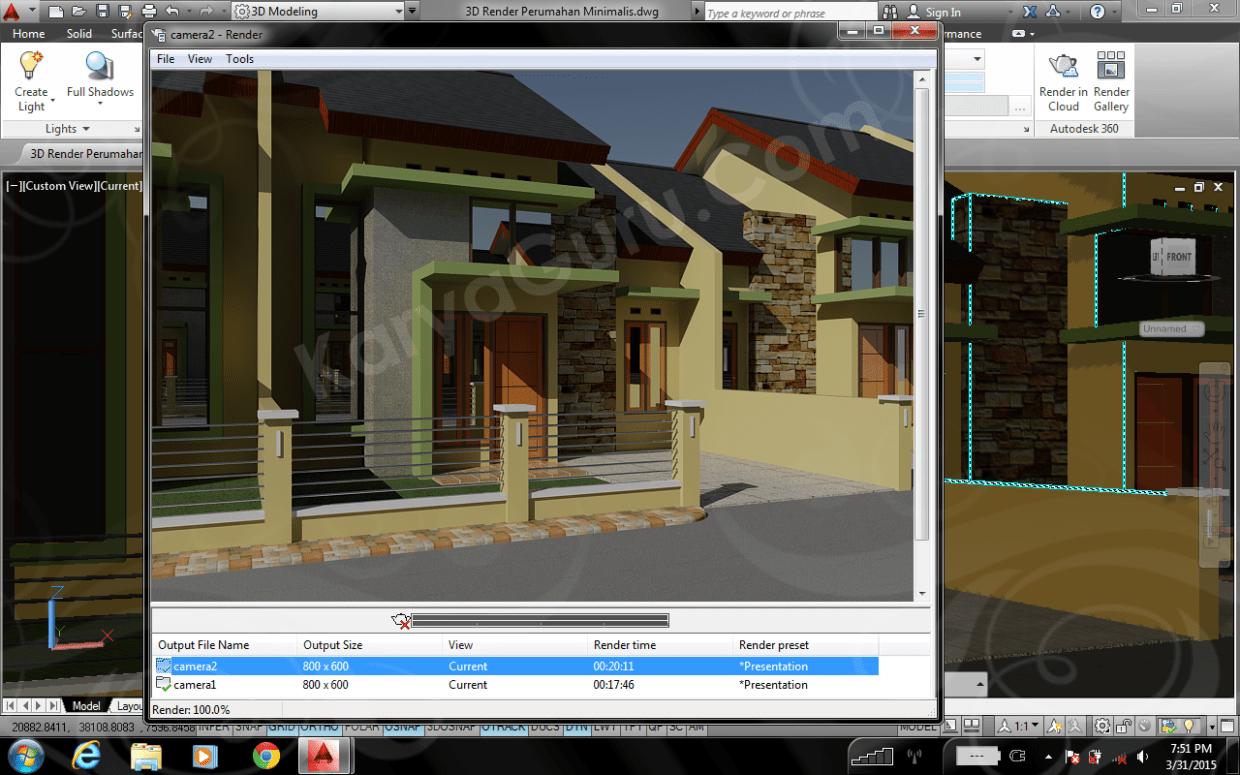Toggle OSNAP in status bar
1240x775 pixels.
(402, 727)
